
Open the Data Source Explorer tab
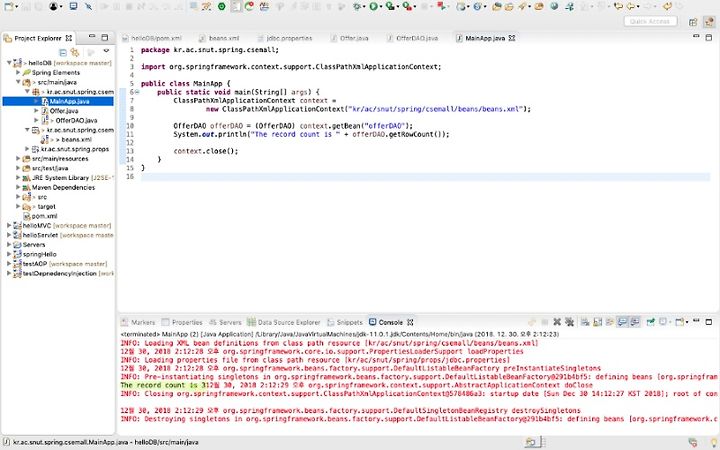point(284,322)
